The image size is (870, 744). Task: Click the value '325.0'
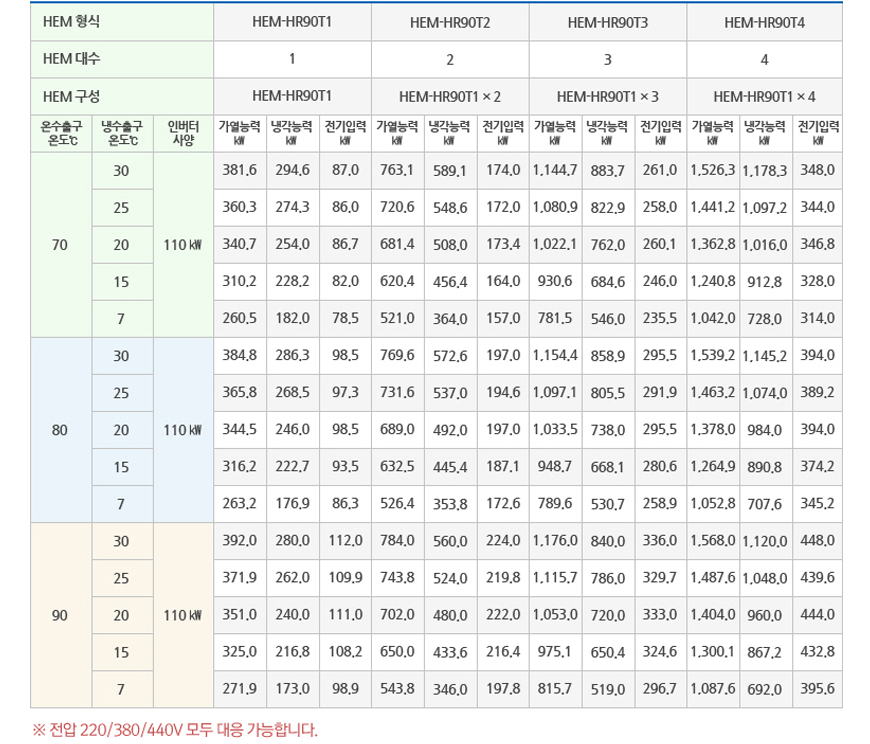[240, 652]
